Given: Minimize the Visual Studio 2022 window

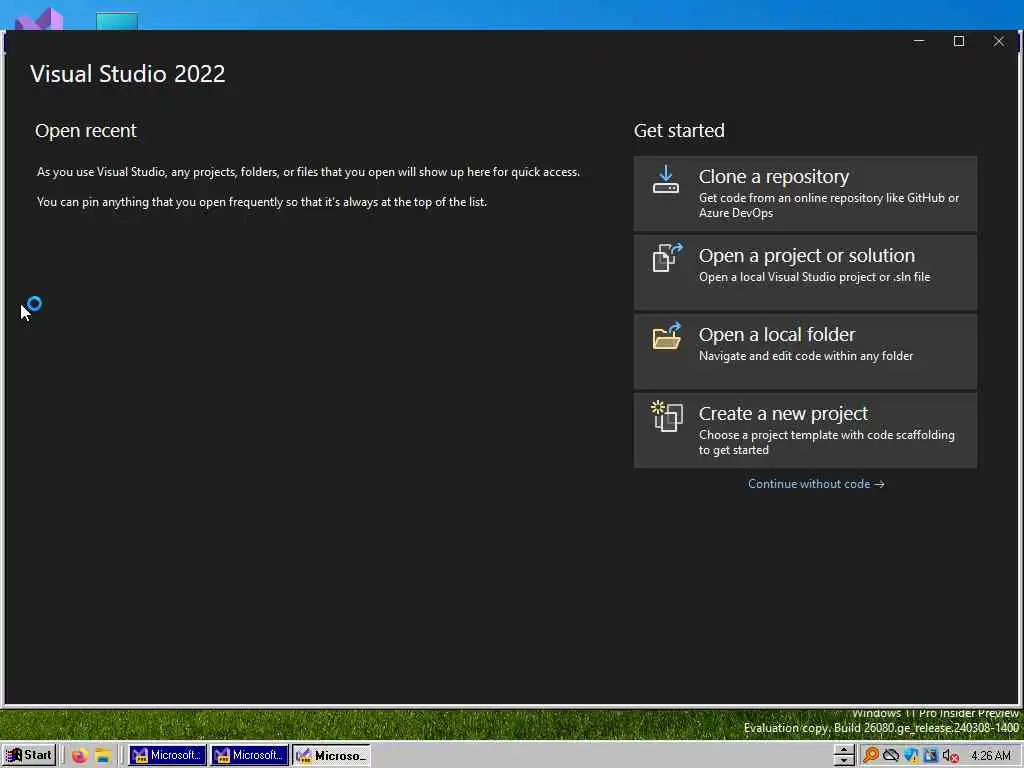Looking at the screenshot, I should (x=919, y=41).
